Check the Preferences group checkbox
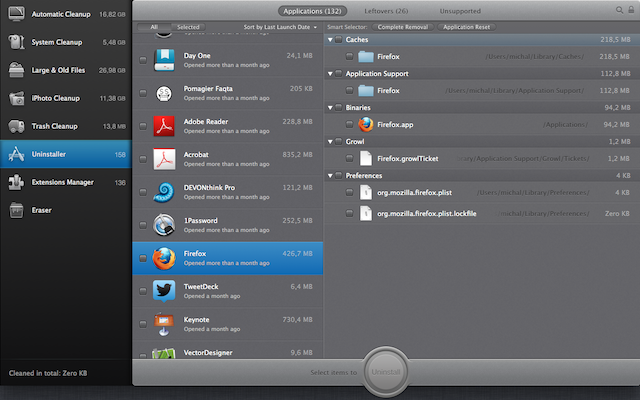640x400 pixels. [339, 176]
